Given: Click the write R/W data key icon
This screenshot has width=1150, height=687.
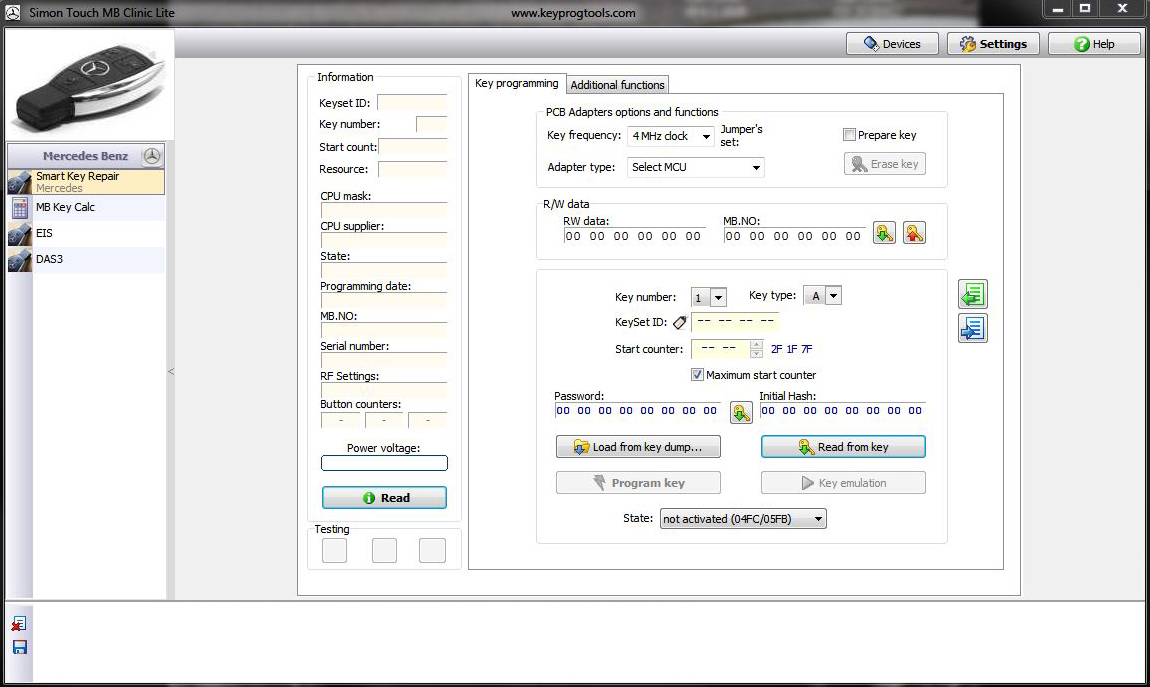Looking at the screenshot, I should tap(914, 233).
